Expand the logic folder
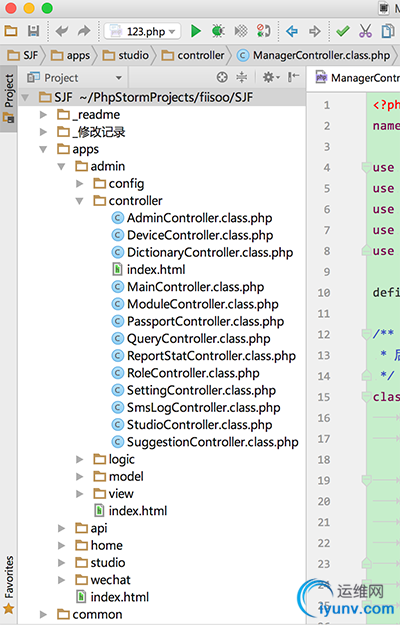 click(80, 460)
